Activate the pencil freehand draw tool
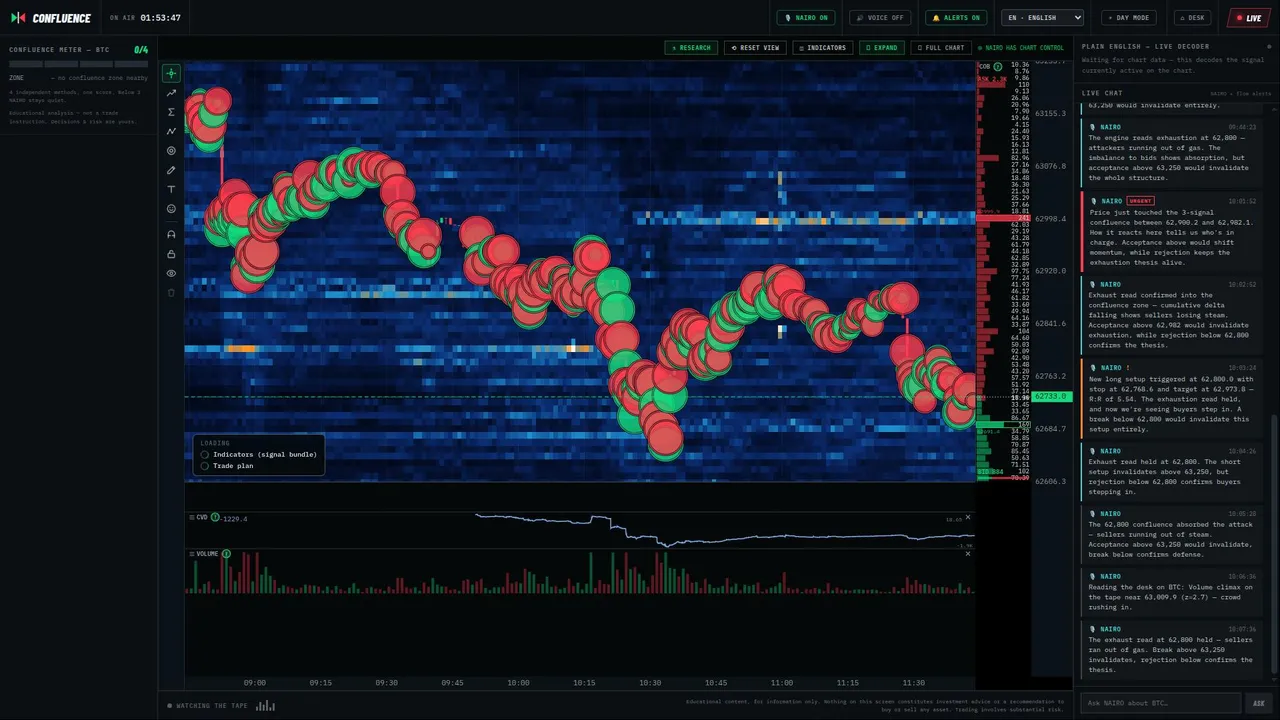This screenshot has width=1280, height=720. [171, 170]
